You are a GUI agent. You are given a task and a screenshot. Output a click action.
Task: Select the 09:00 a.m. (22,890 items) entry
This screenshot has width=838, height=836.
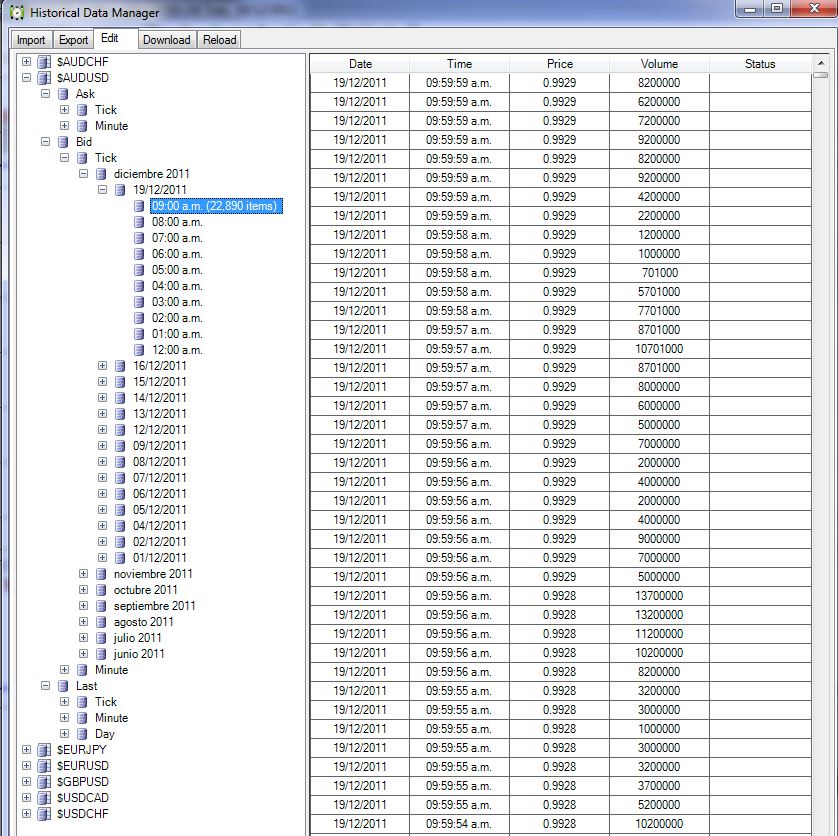[216, 206]
